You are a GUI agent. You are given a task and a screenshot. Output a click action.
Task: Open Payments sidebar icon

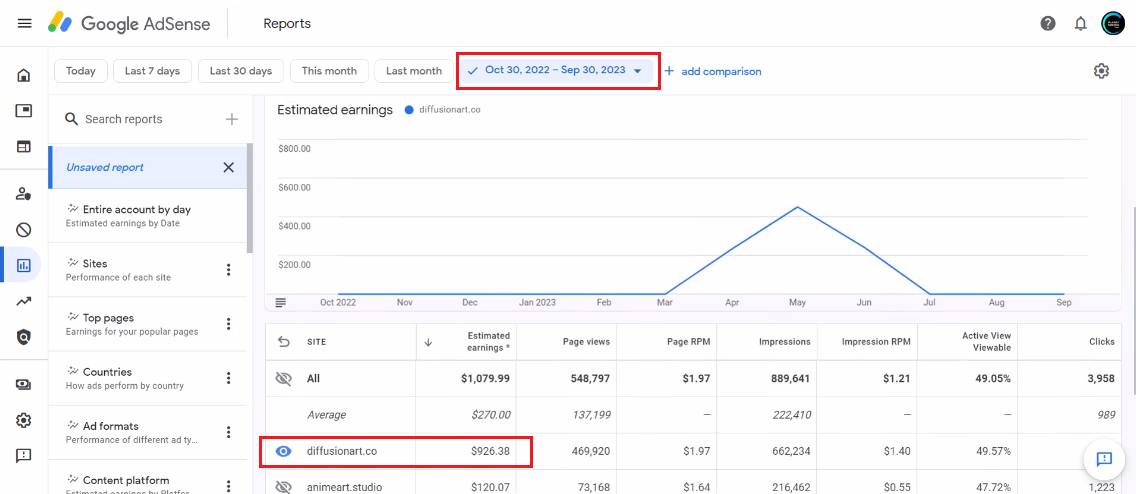(x=23, y=385)
